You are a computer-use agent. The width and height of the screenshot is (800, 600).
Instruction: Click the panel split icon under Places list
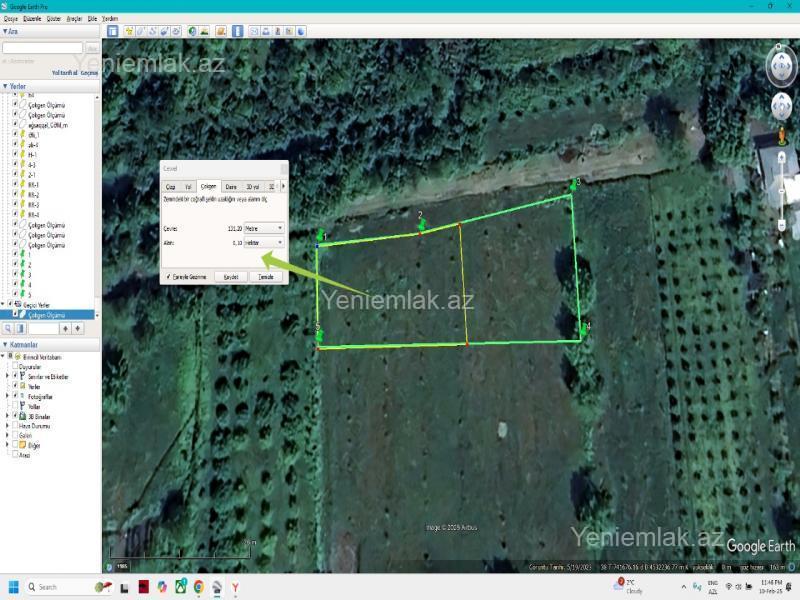20,329
